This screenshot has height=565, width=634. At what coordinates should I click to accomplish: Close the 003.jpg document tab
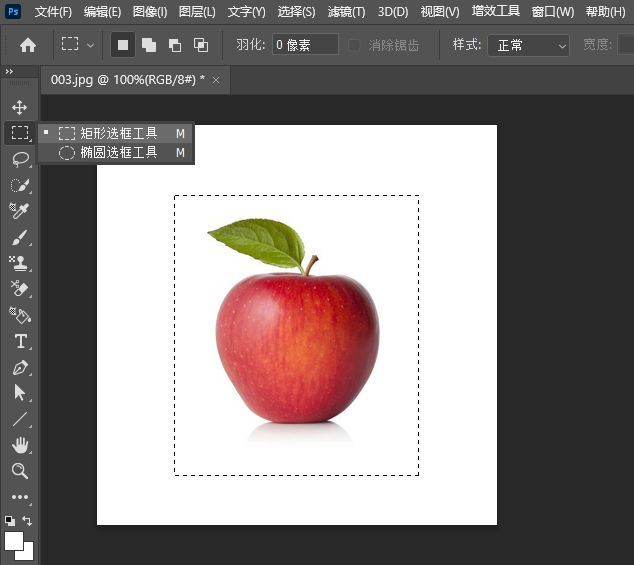(x=214, y=79)
